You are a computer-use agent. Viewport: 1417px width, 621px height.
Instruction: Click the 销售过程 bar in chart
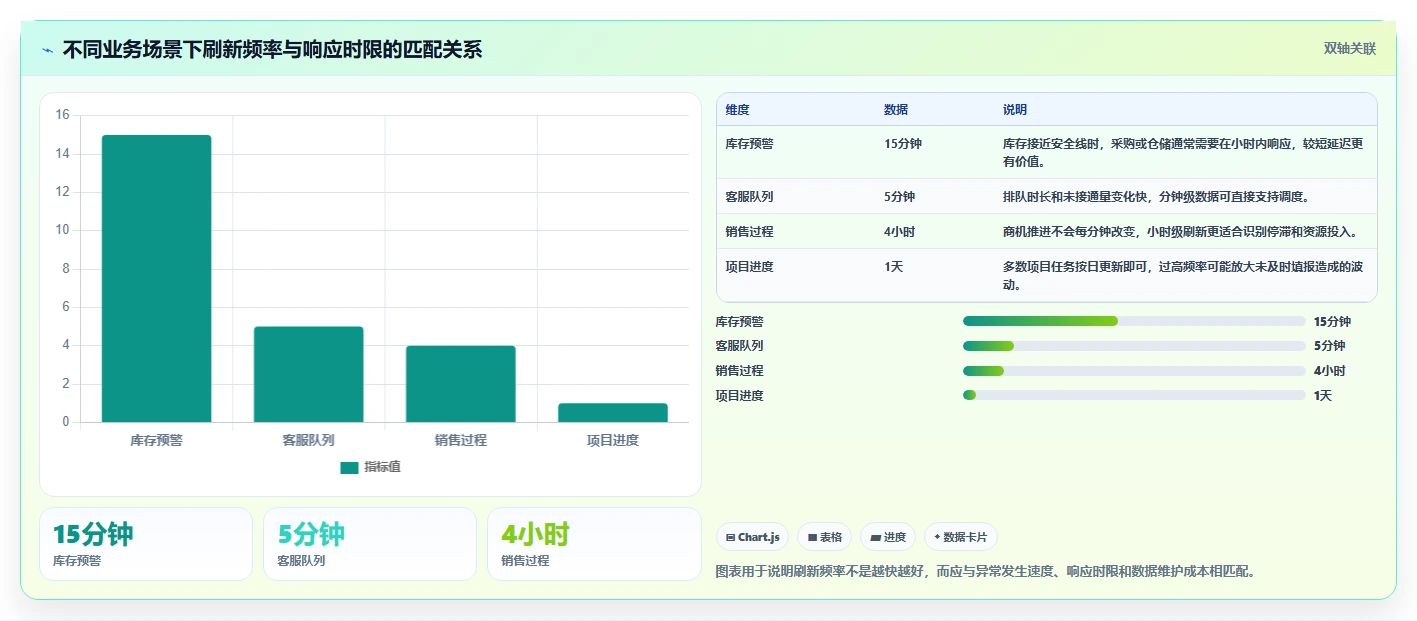point(460,384)
